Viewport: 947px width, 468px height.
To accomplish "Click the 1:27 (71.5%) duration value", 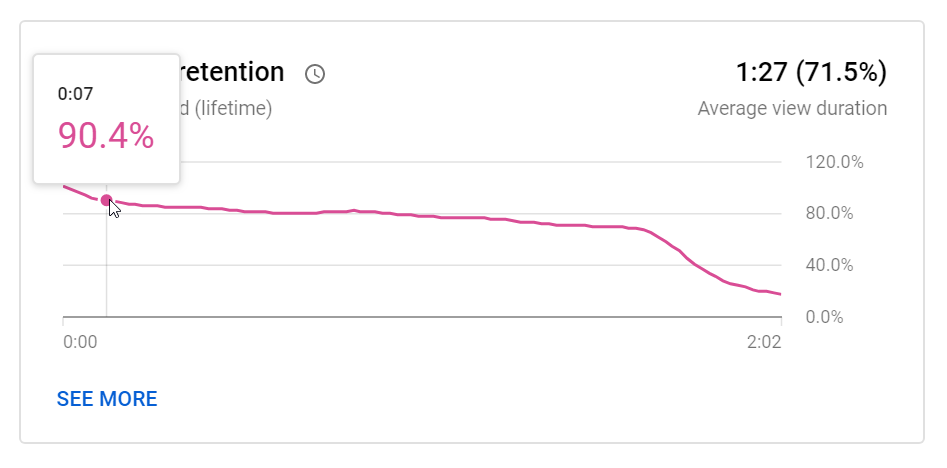I will pyautogui.click(x=811, y=72).
